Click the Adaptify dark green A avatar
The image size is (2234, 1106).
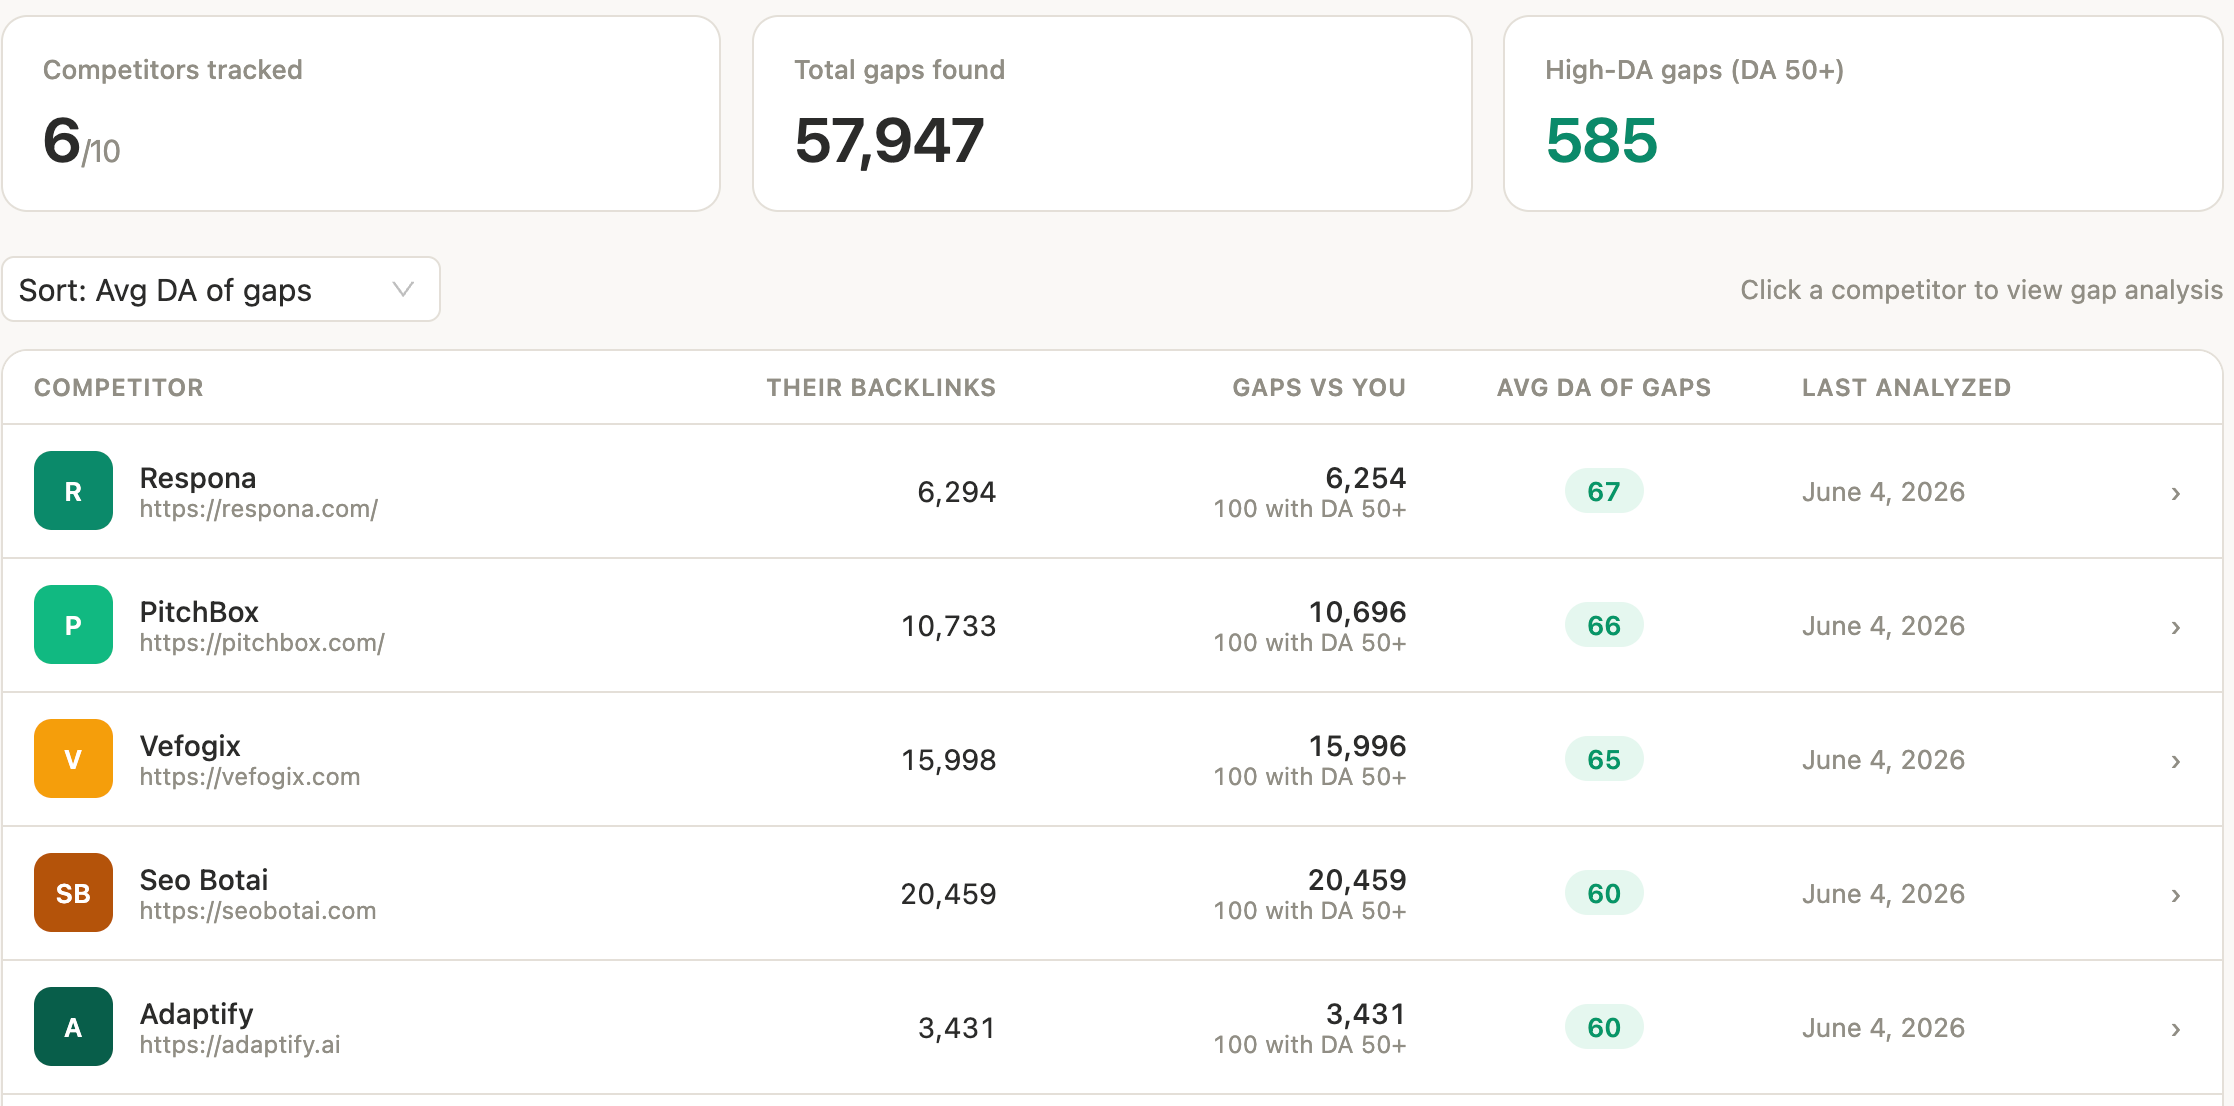pyautogui.click(x=73, y=1027)
